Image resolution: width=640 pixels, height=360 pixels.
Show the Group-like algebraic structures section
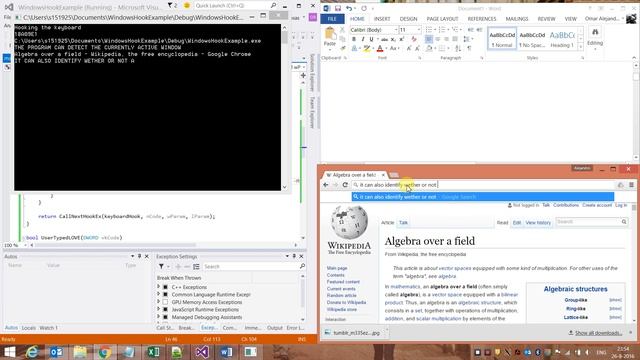[615, 300]
